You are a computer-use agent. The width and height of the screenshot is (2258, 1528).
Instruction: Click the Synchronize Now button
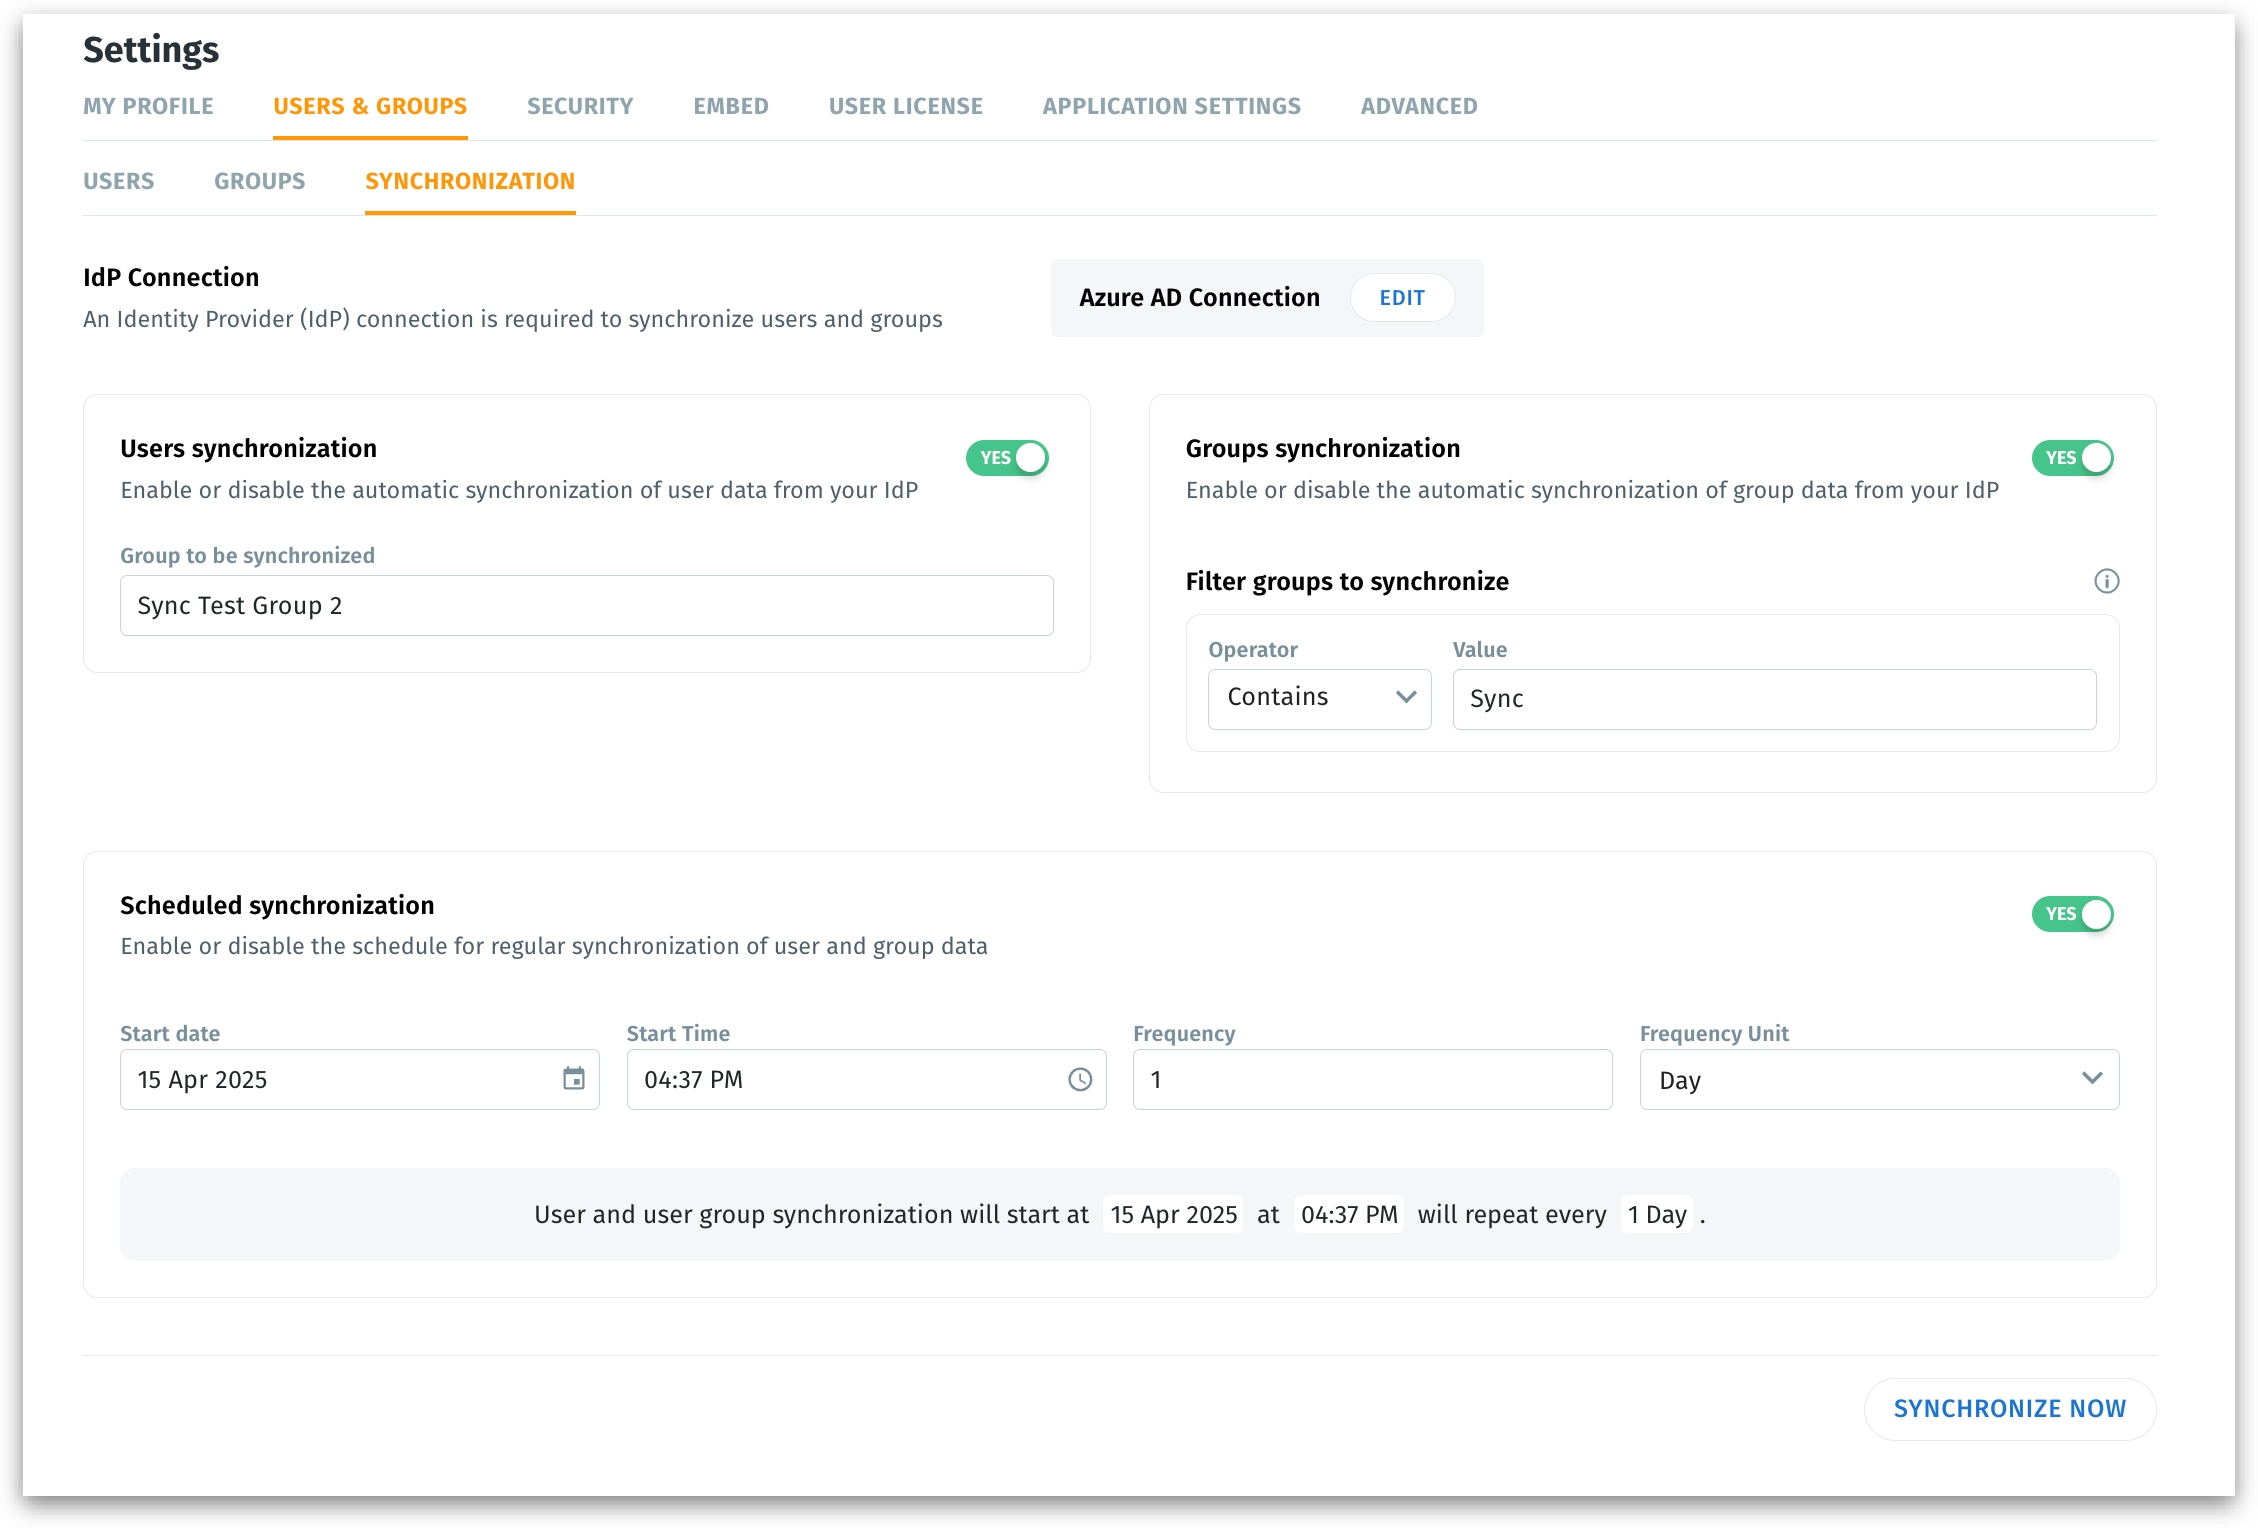point(2009,1408)
